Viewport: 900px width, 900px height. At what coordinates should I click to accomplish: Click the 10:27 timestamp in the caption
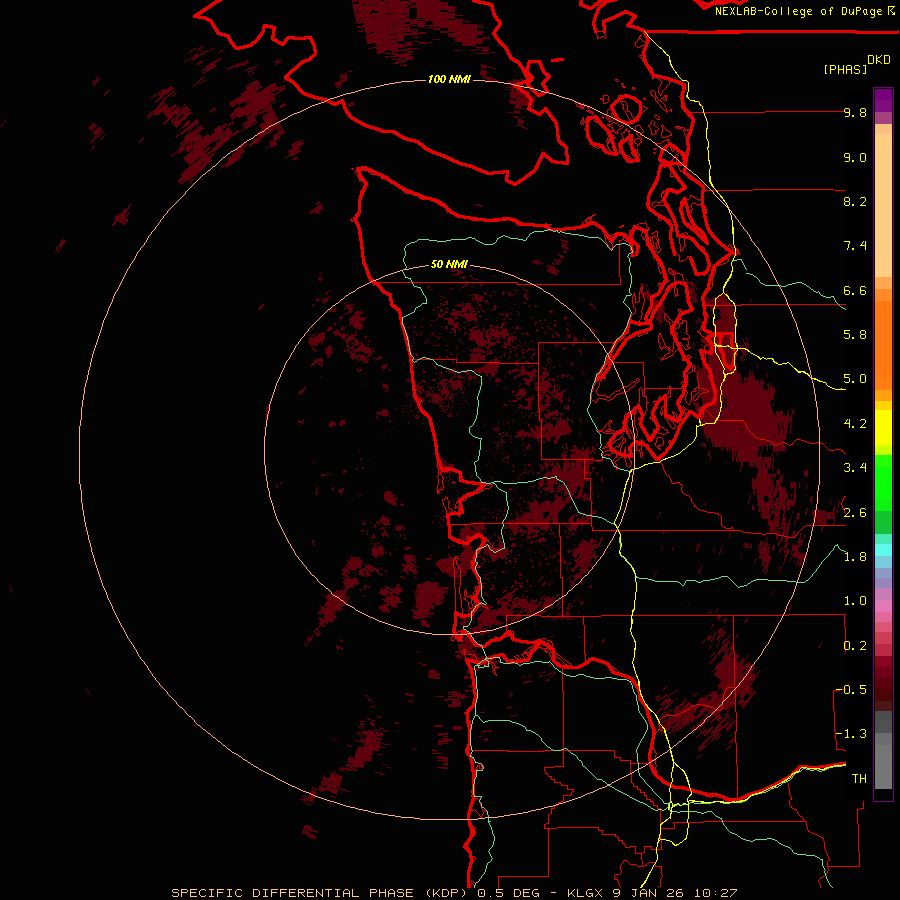pos(715,893)
